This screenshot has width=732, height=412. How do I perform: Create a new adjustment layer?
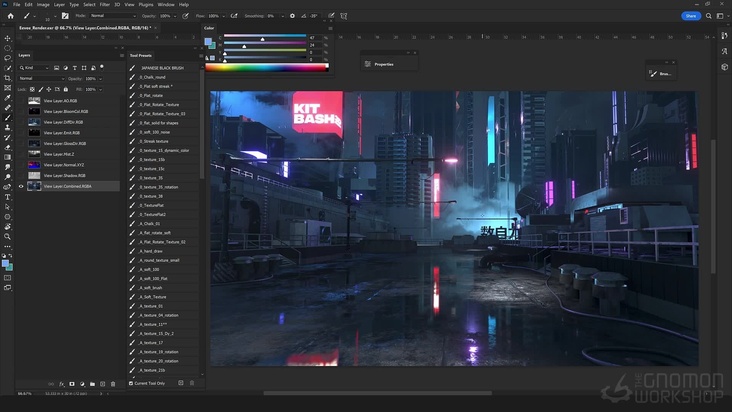click(x=82, y=384)
